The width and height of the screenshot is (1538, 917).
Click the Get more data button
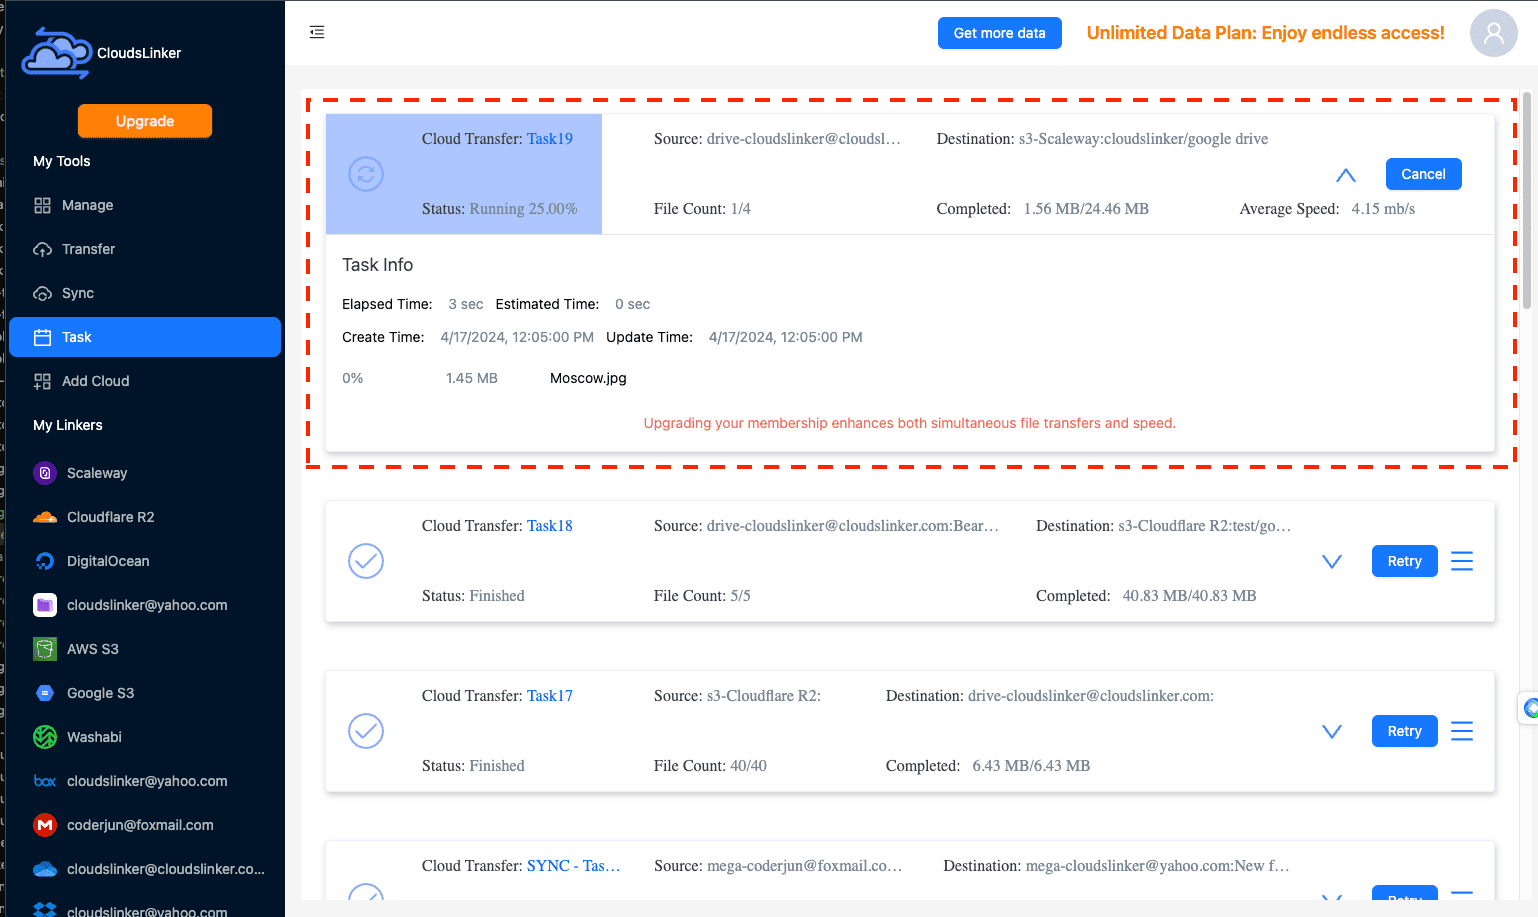[999, 33]
